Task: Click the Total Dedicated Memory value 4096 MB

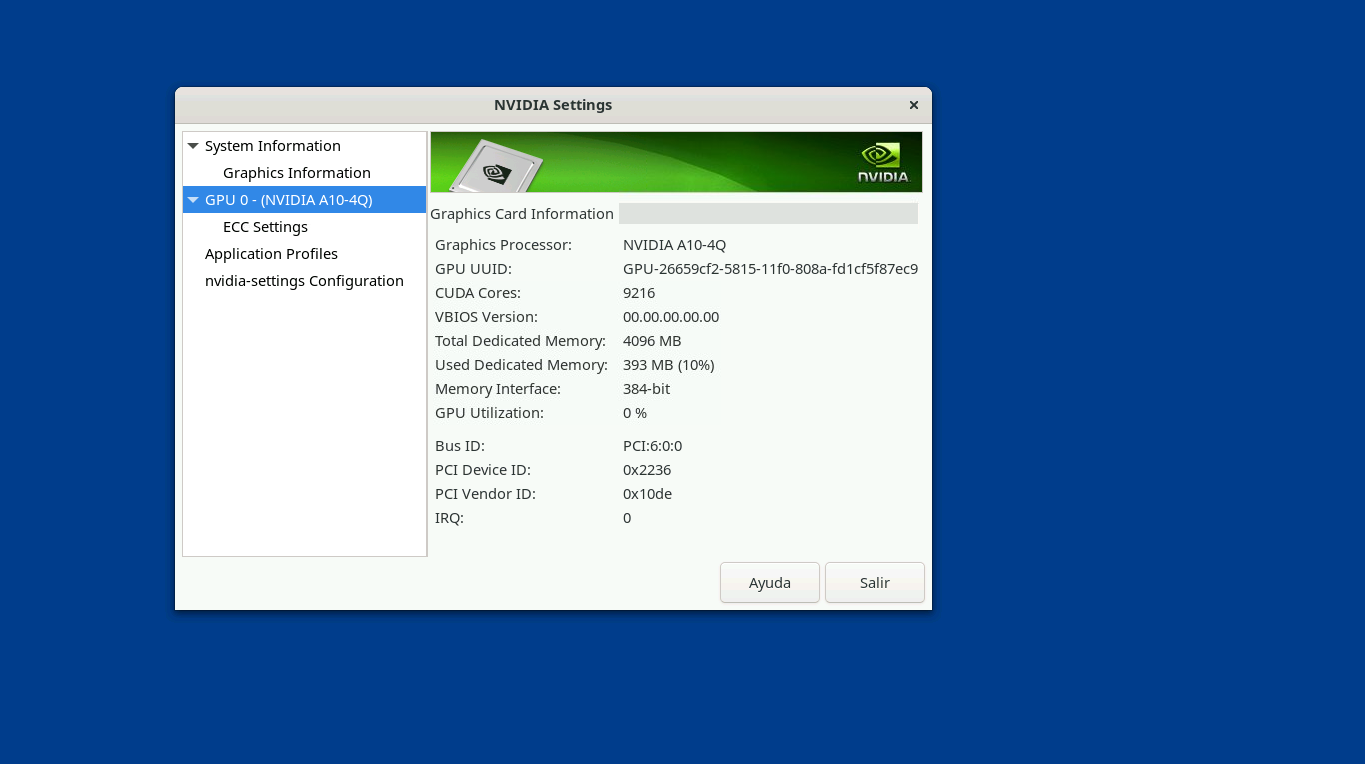Action: 652,341
